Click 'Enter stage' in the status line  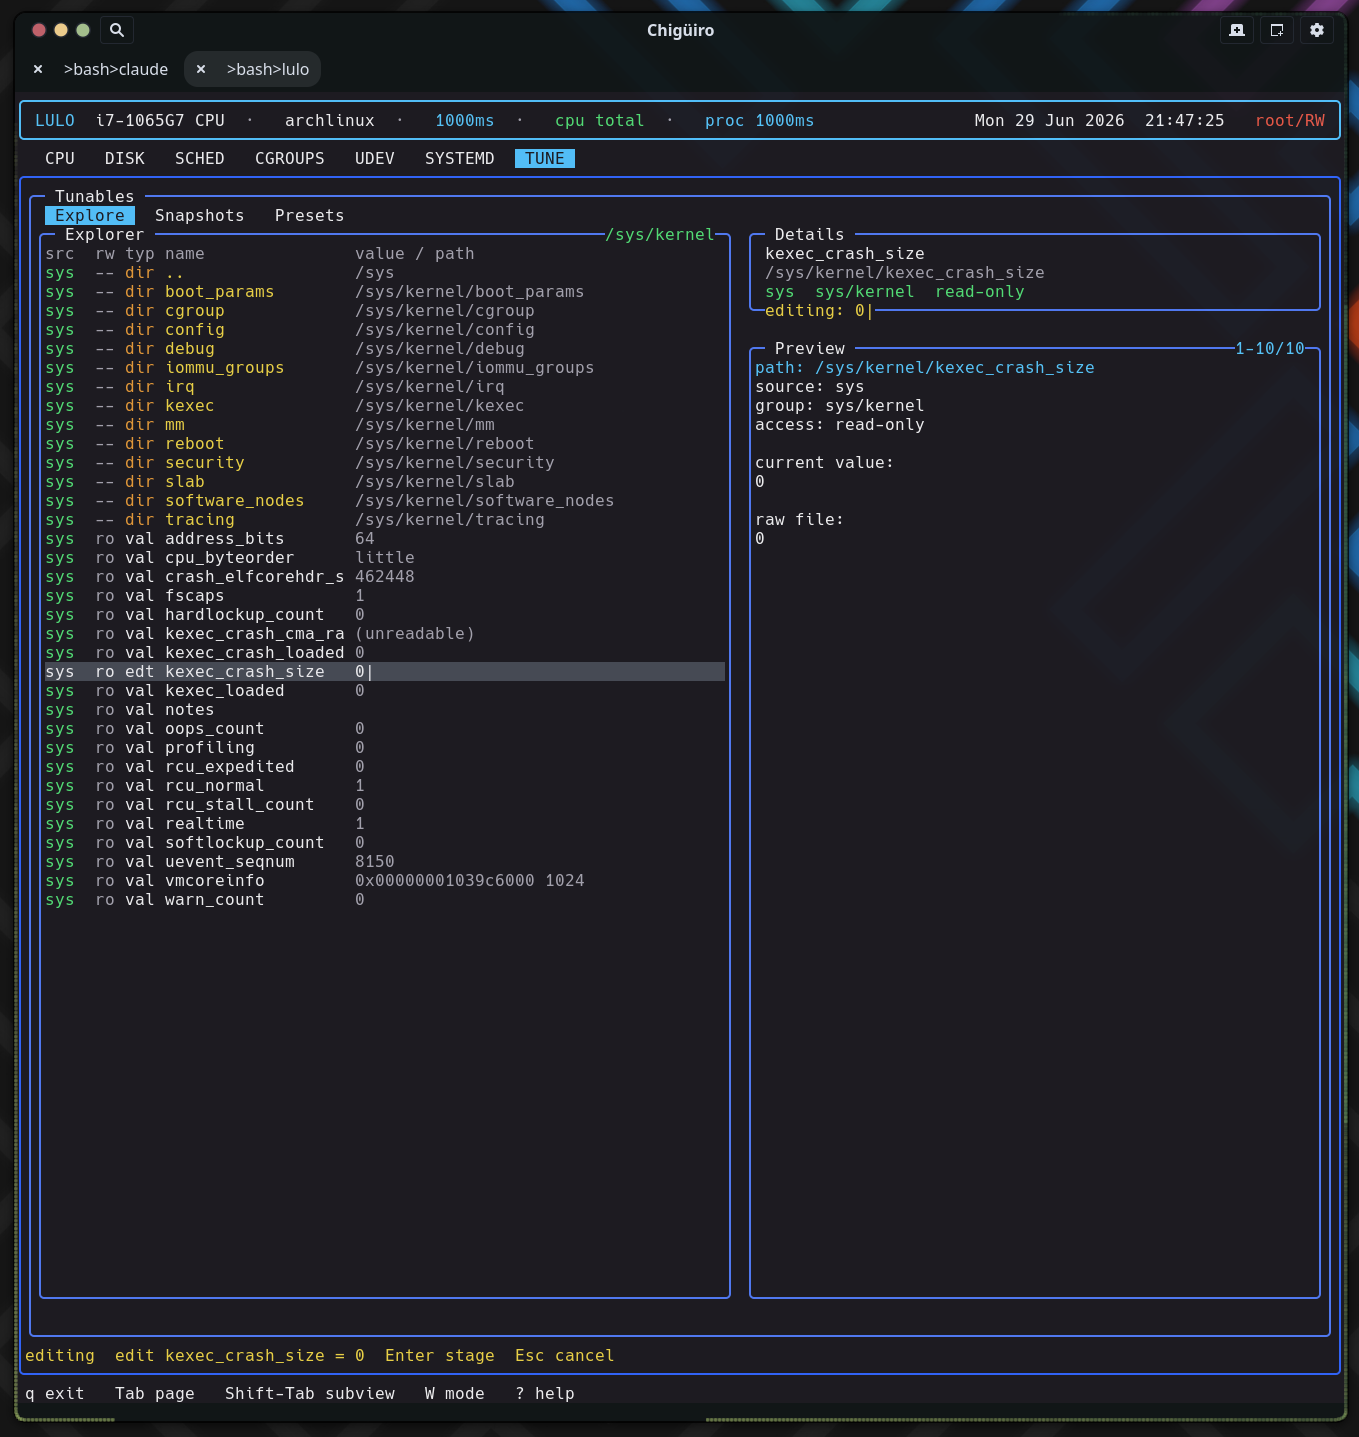click(x=440, y=1356)
